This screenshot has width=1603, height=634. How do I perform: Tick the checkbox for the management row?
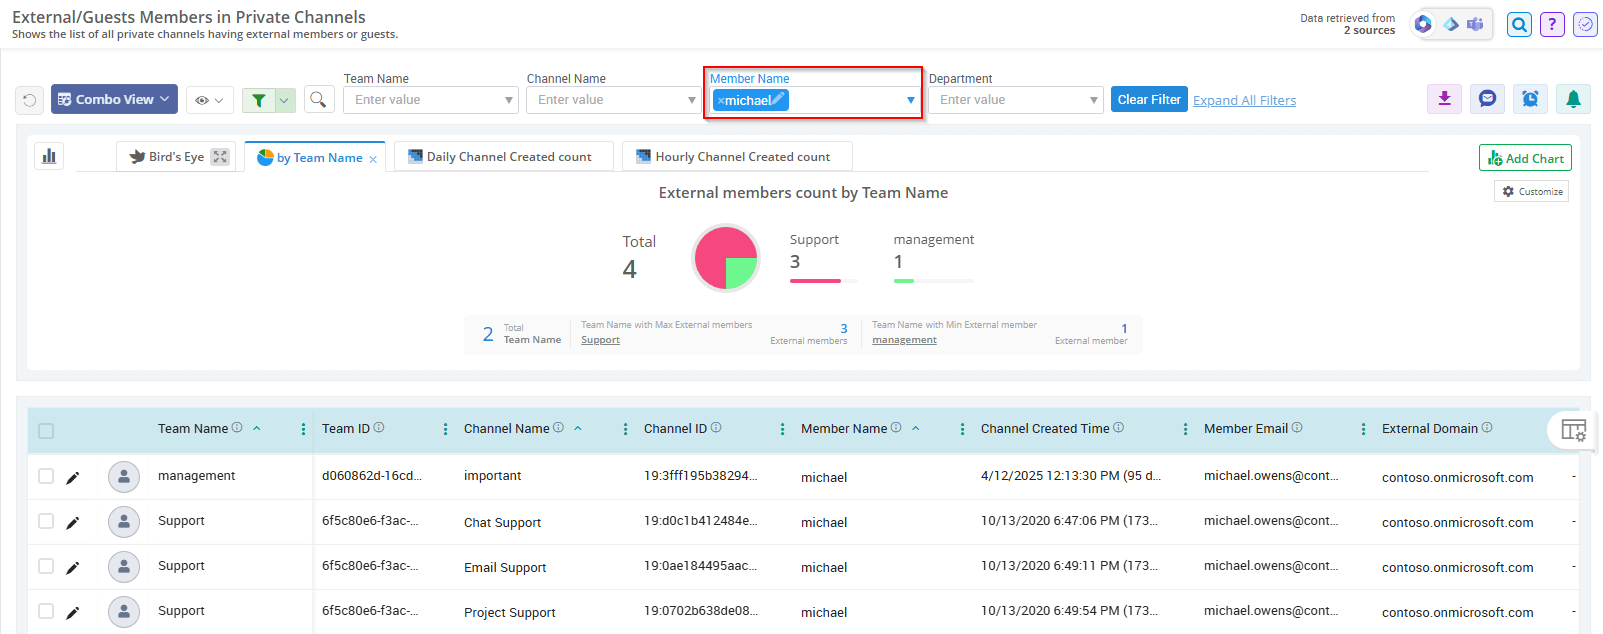tap(46, 476)
